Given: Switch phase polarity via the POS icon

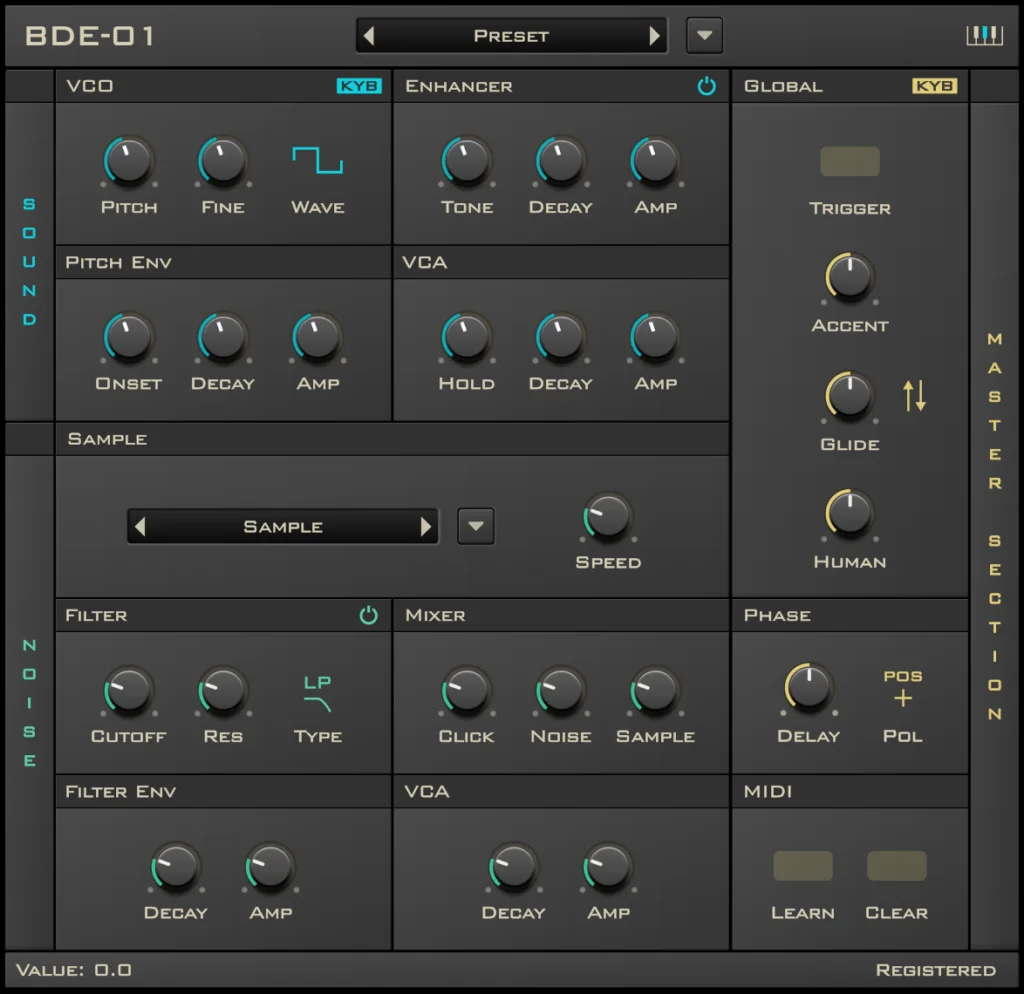Looking at the screenshot, I should pyautogui.click(x=903, y=689).
